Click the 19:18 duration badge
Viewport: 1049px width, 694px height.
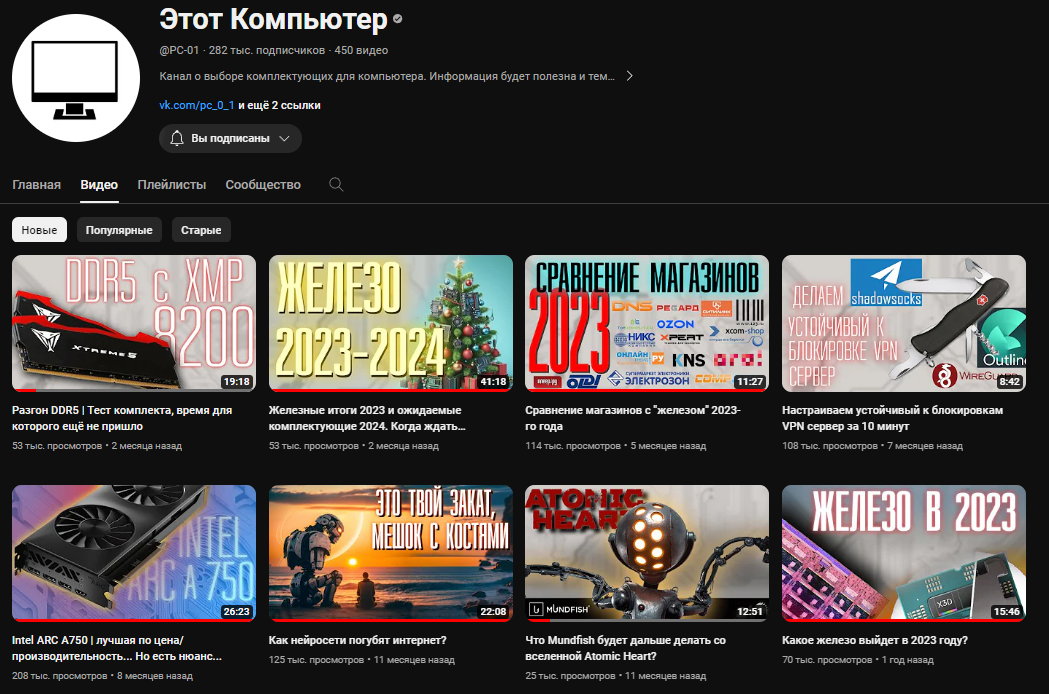tap(237, 381)
